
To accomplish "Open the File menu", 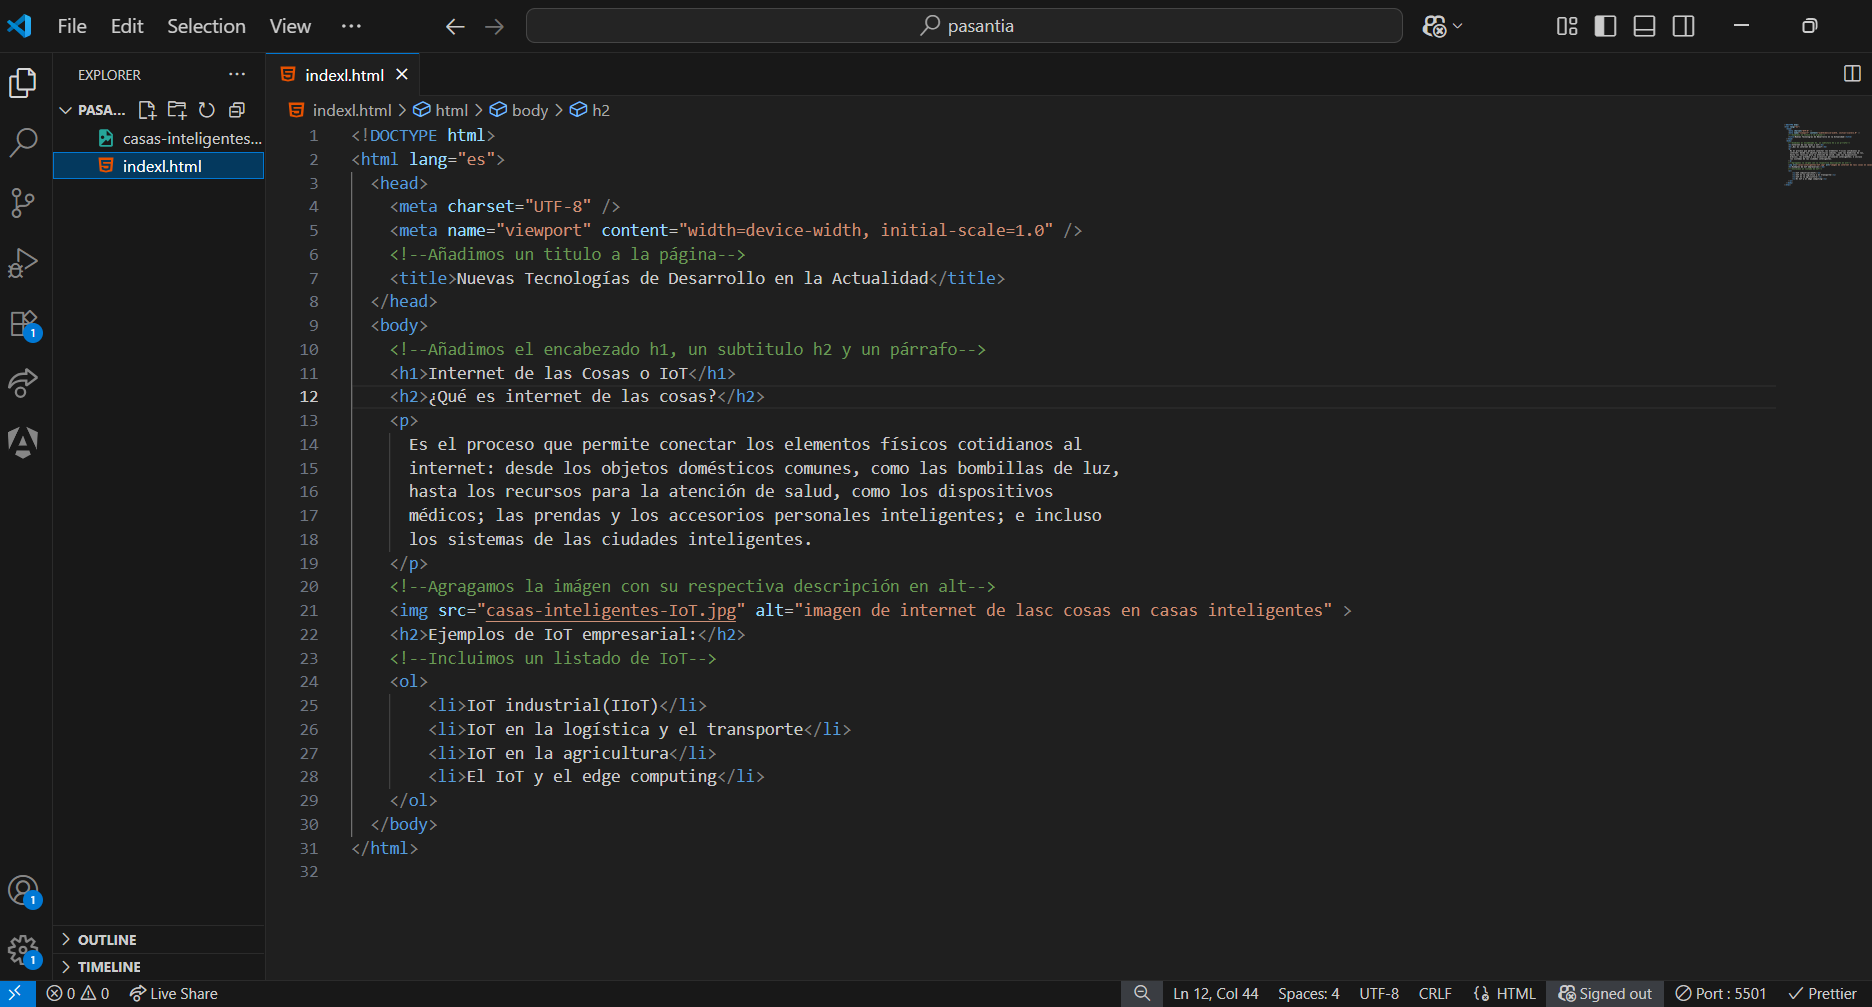I will (x=72, y=26).
